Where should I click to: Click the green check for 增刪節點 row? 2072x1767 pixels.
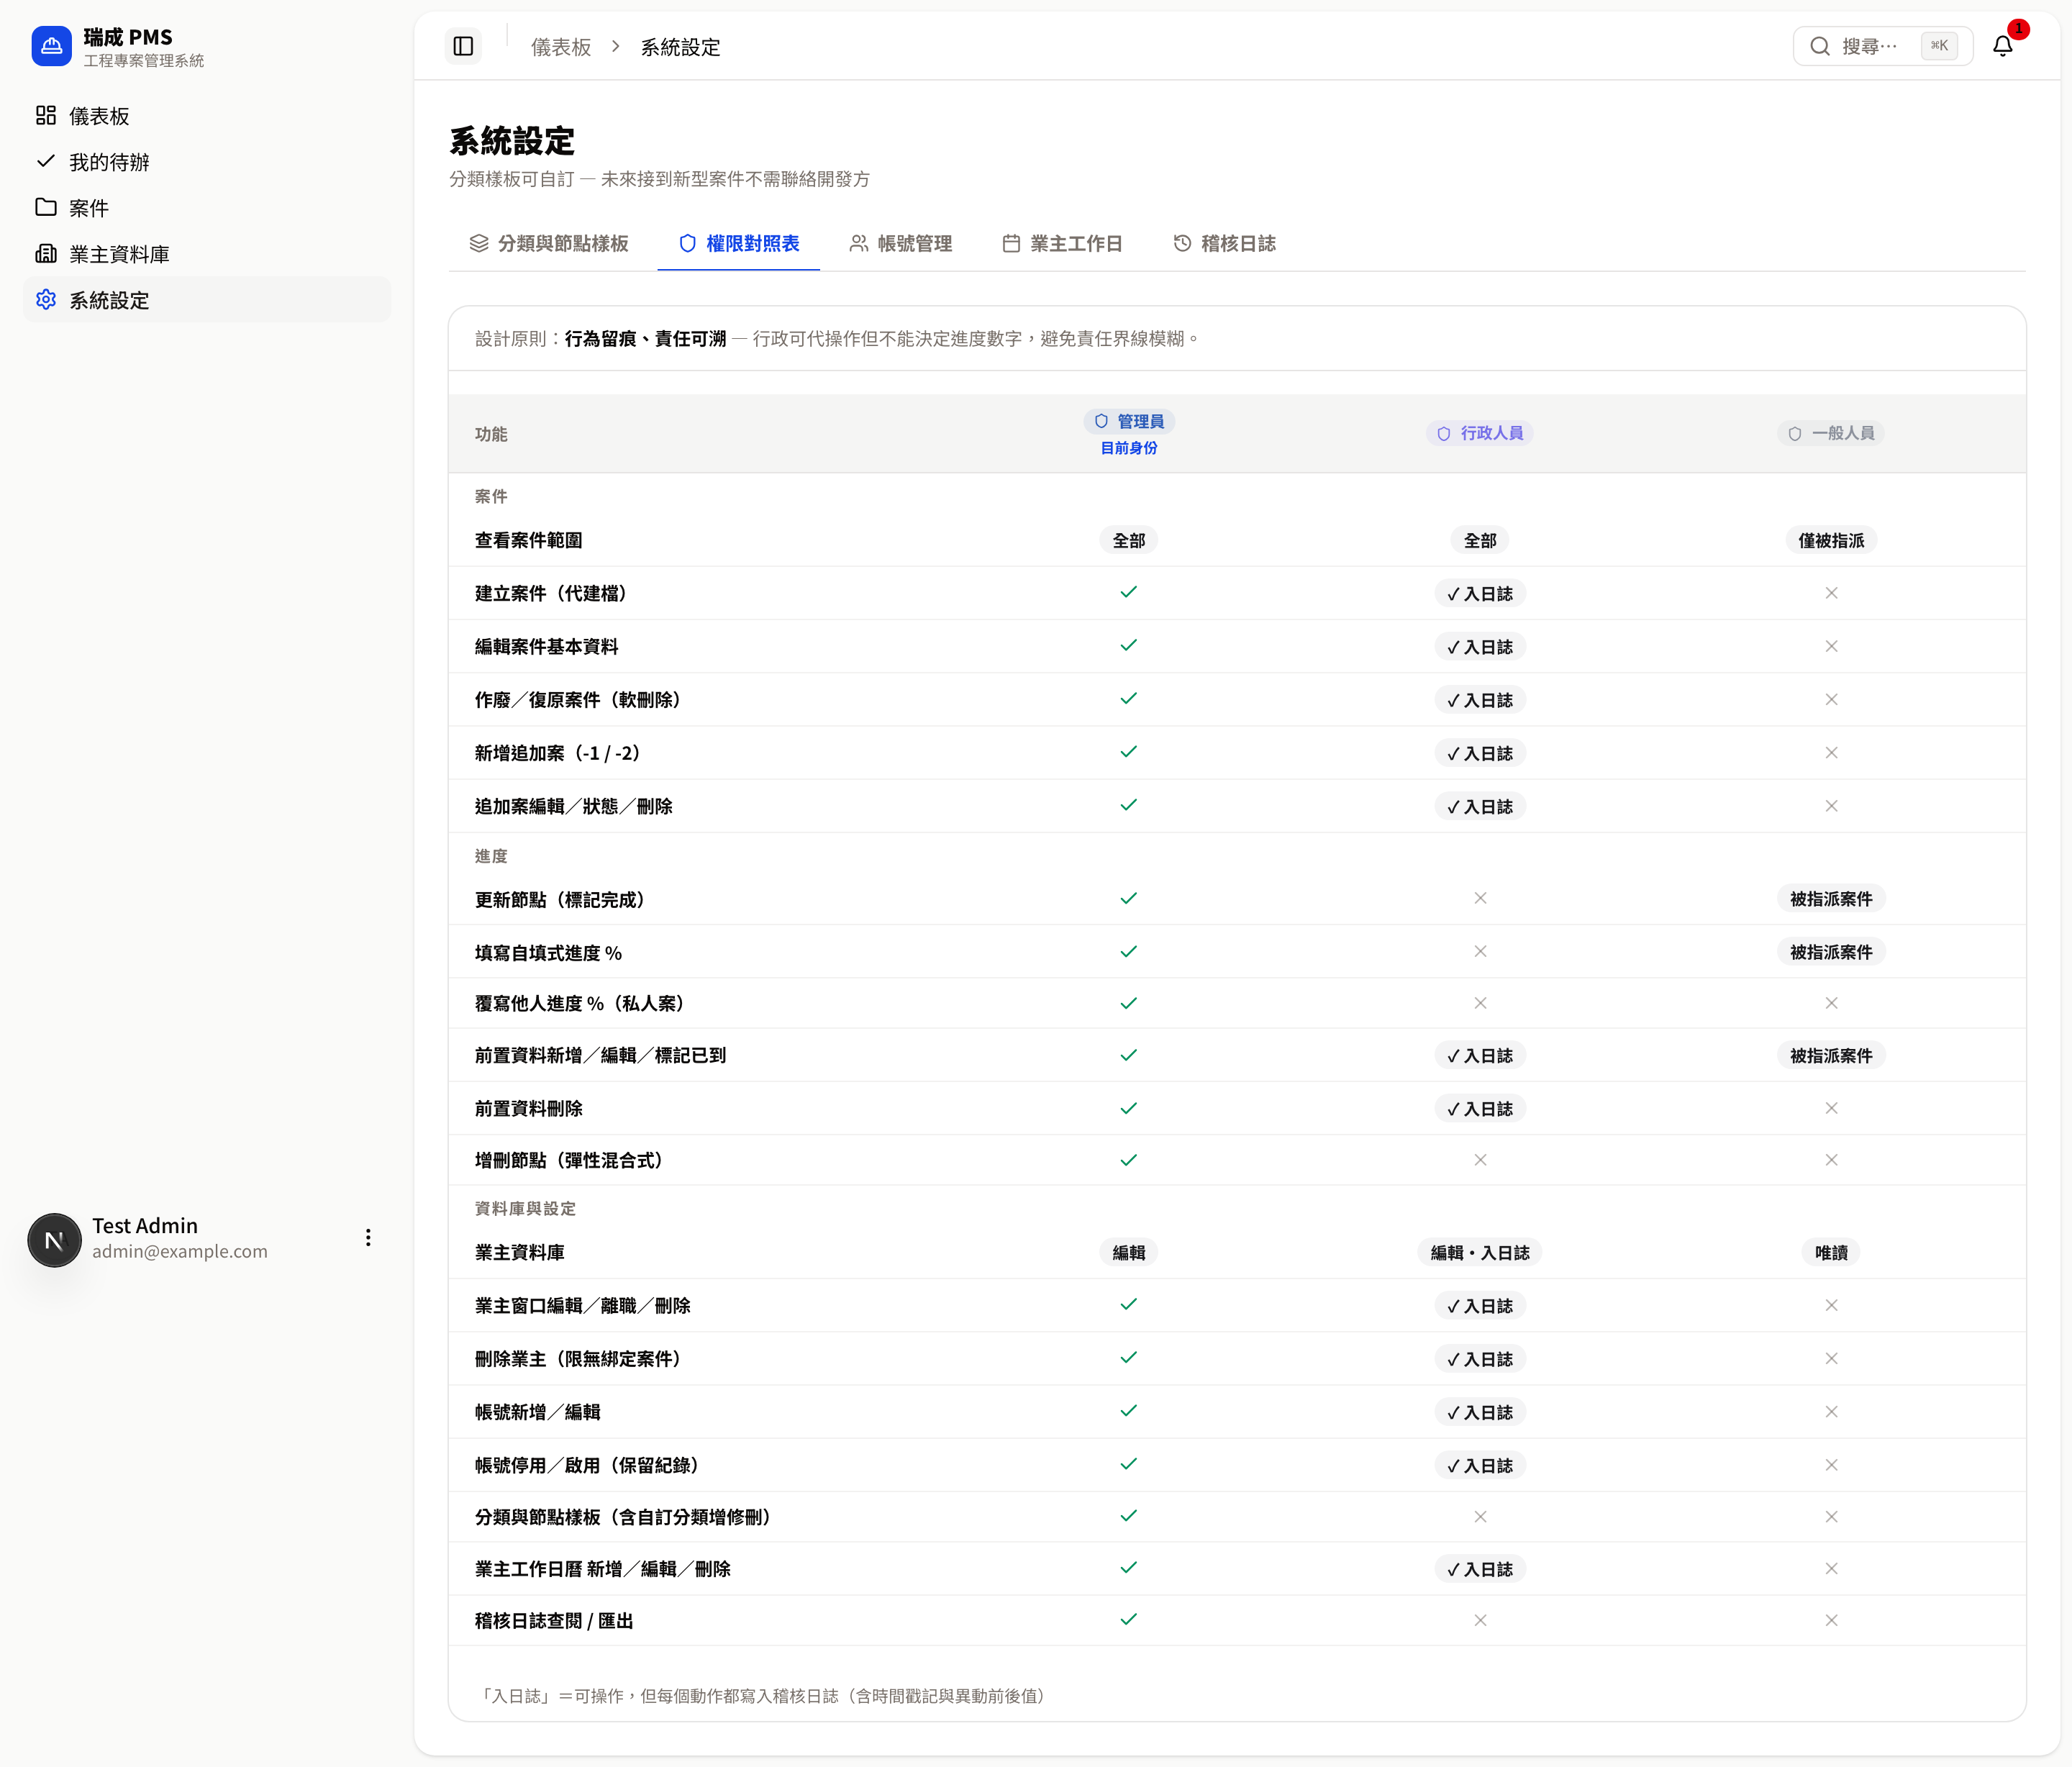coord(1129,1160)
